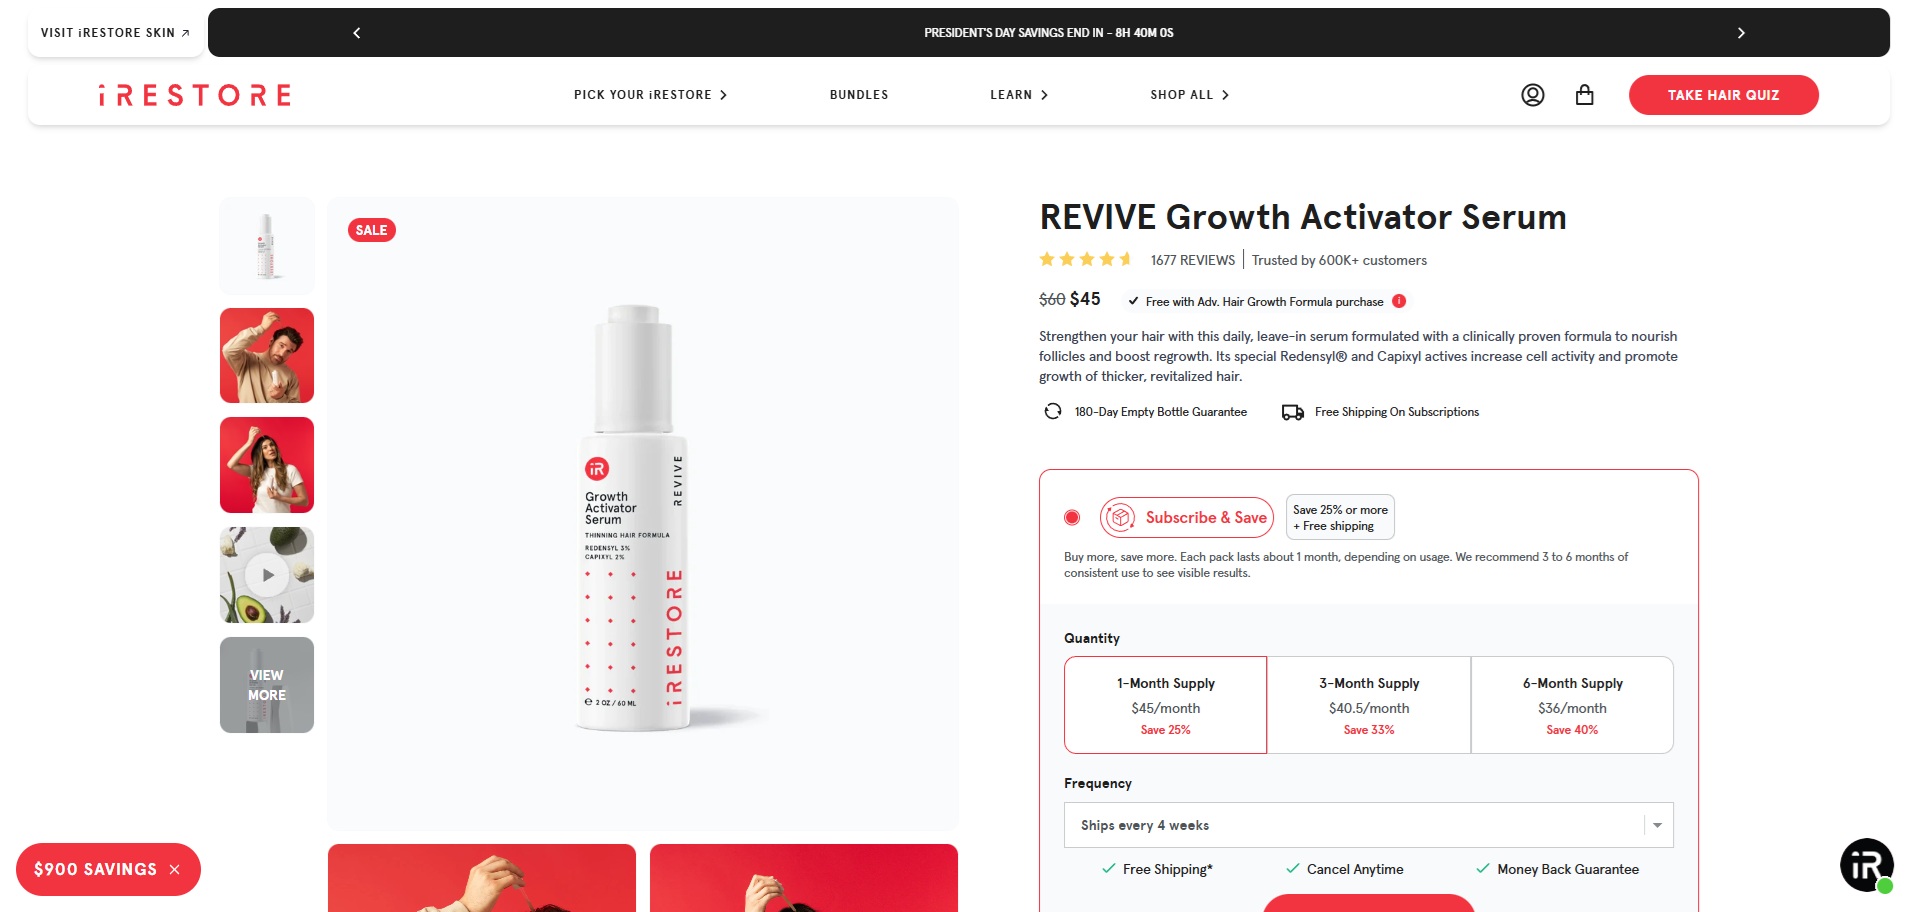Screen dimensions: 1918x912
Task: Click the Take Hair Quiz button
Action: coord(1723,95)
